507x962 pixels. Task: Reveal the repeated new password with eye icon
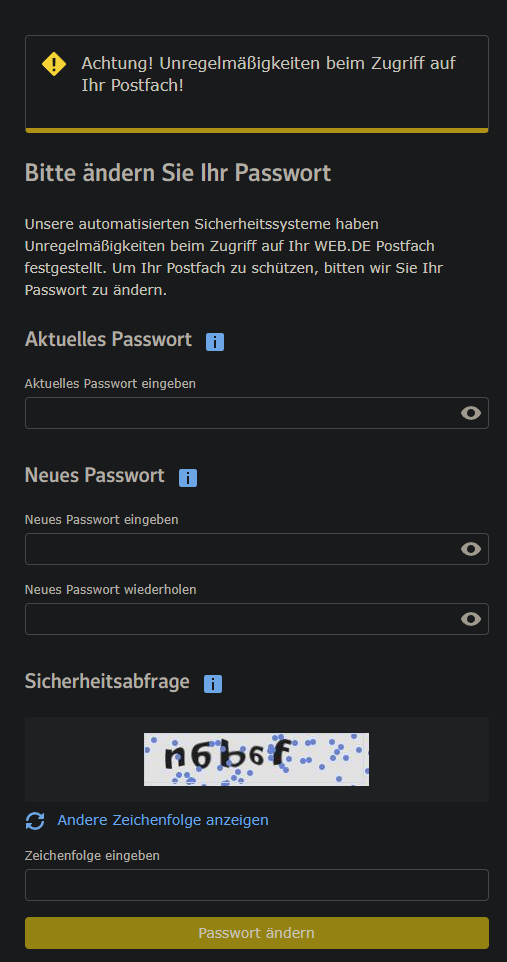click(471, 619)
